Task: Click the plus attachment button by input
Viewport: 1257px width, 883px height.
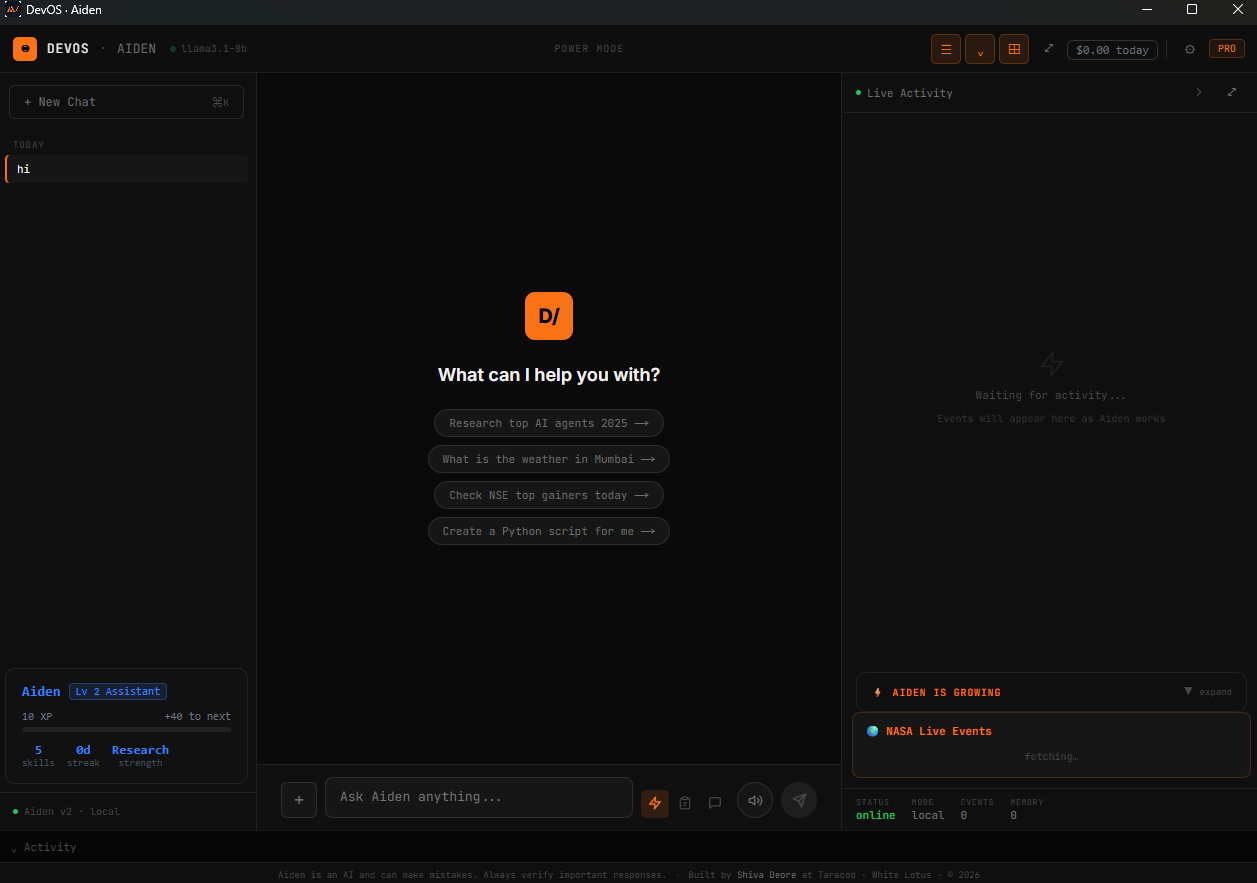Action: pos(299,800)
